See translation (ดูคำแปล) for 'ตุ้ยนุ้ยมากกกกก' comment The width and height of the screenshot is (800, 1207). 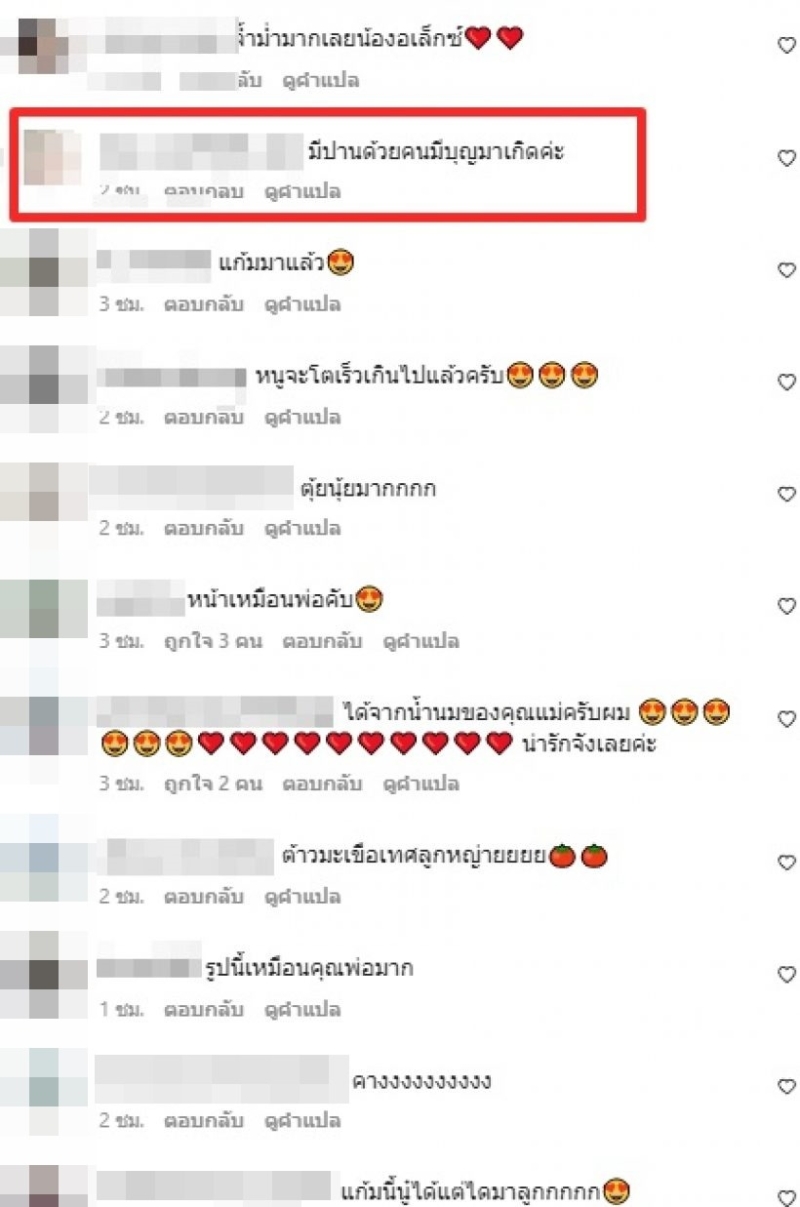pos(303,528)
